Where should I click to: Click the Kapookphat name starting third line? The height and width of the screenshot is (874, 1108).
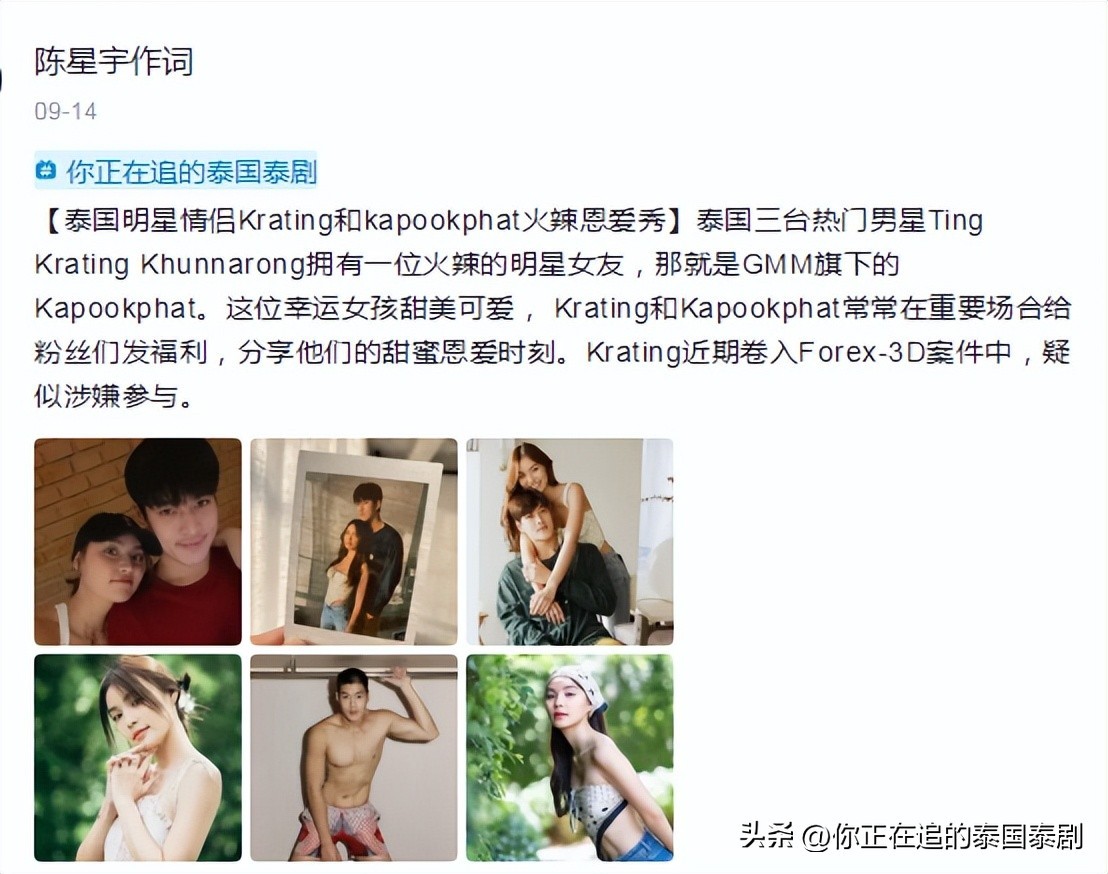[117, 309]
